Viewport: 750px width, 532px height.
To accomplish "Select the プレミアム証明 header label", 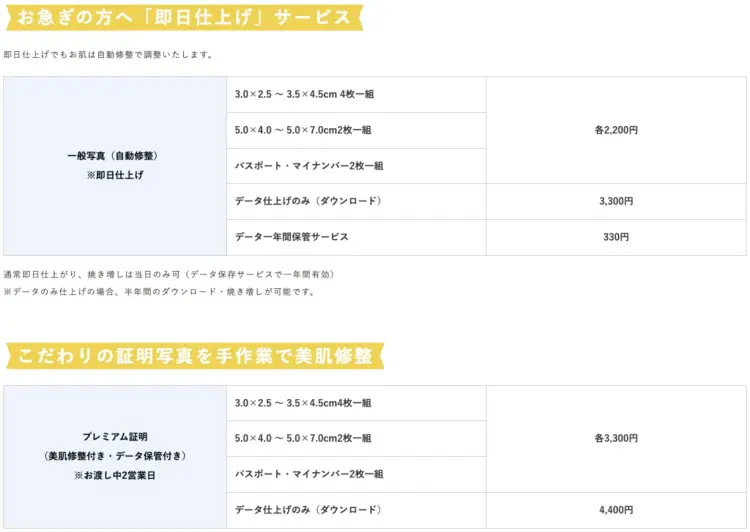I will click(115, 437).
